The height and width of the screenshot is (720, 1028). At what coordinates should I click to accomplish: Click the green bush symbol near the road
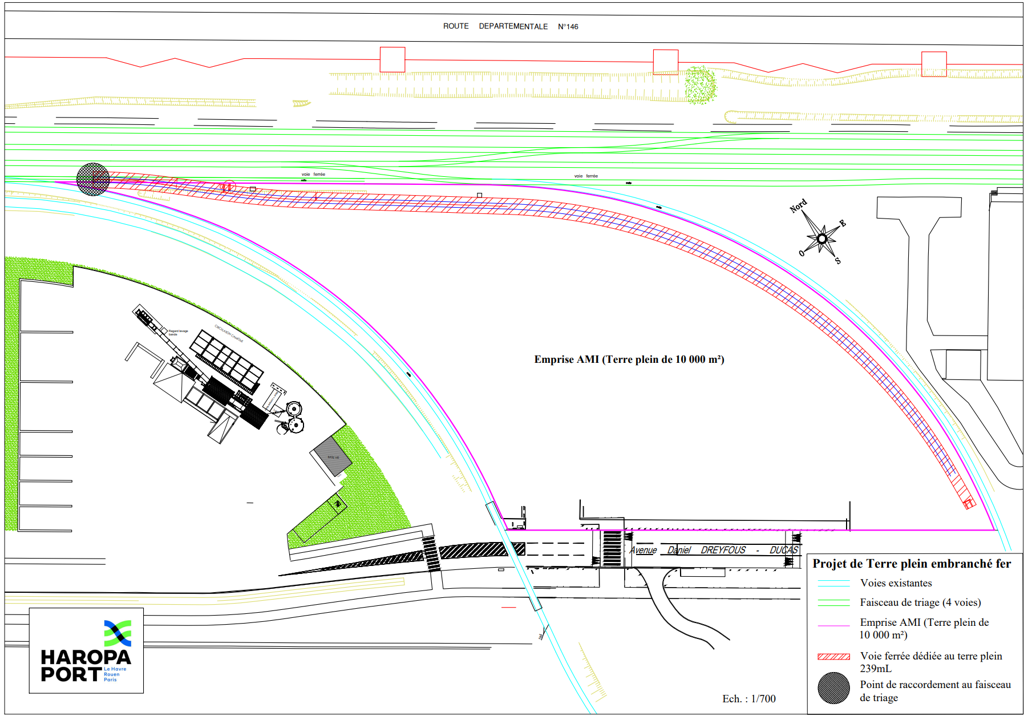click(x=701, y=86)
